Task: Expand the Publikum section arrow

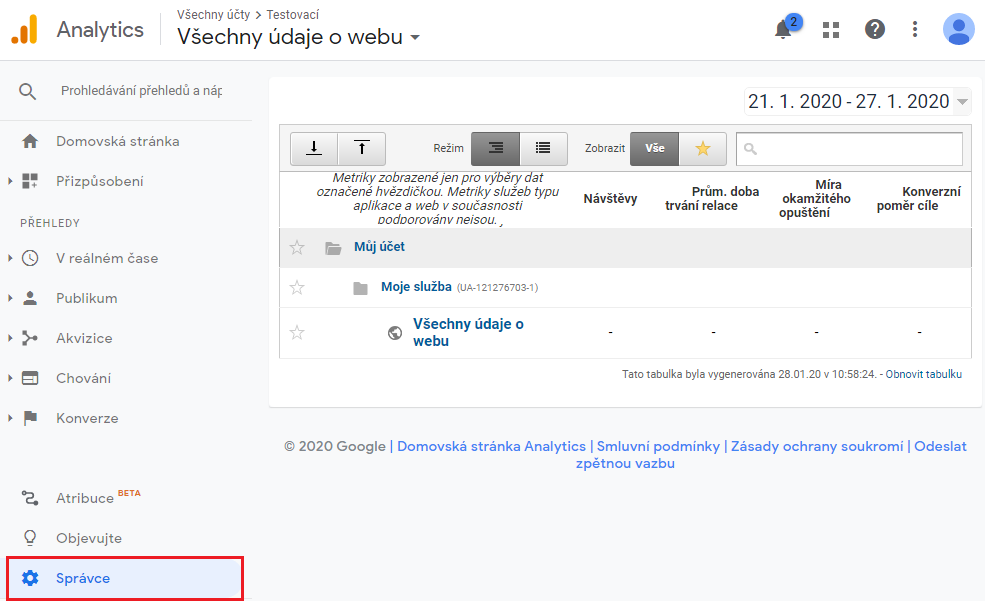Action: click(x=10, y=298)
